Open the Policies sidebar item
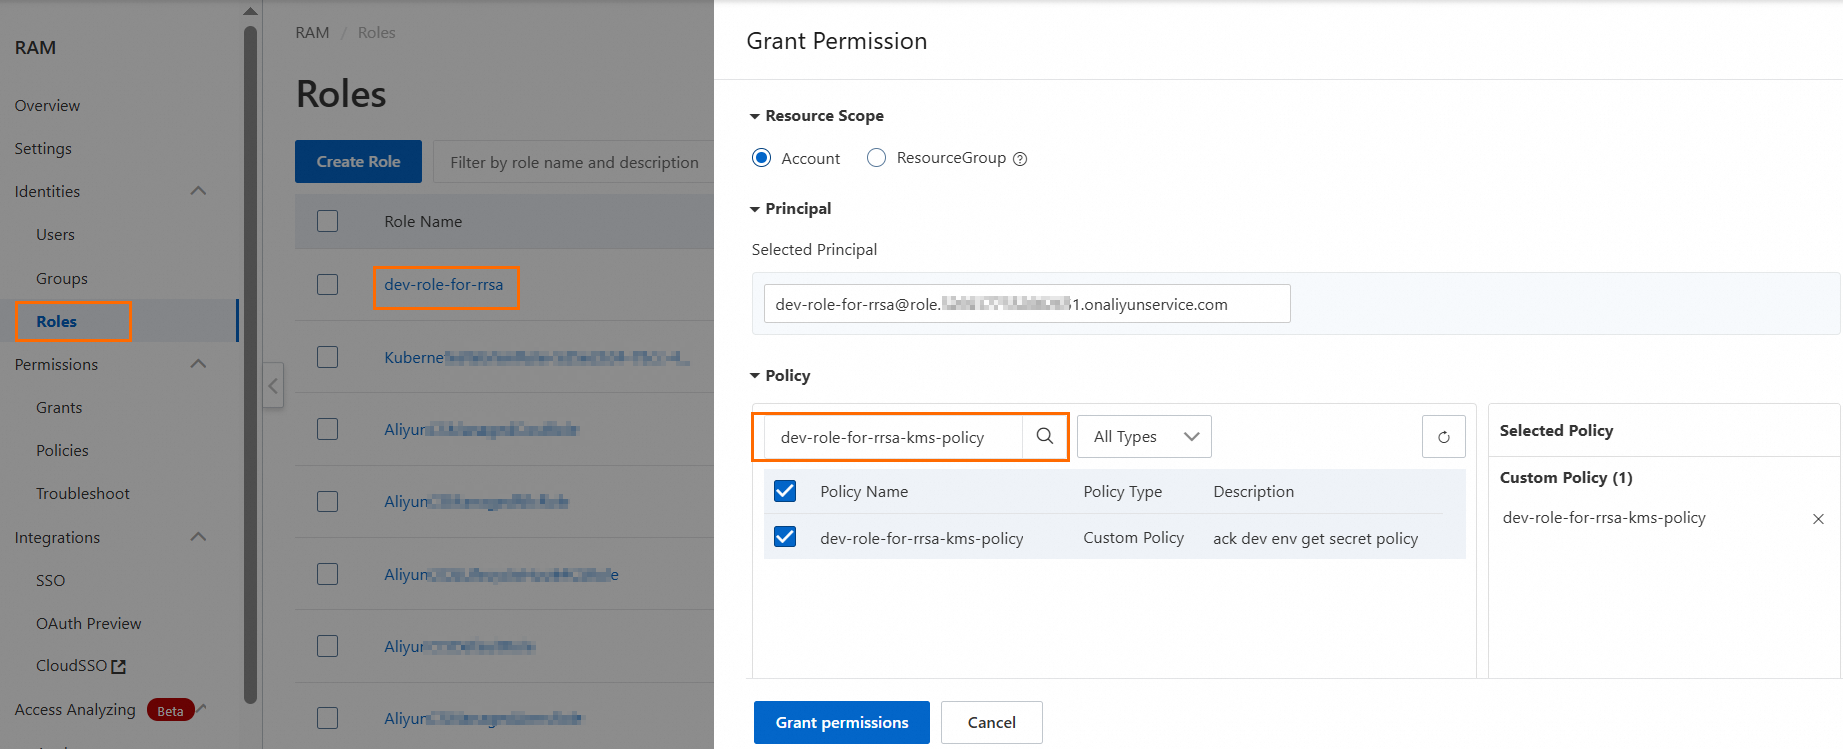The width and height of the screenshot is (1843, 749). coord(62,451)
